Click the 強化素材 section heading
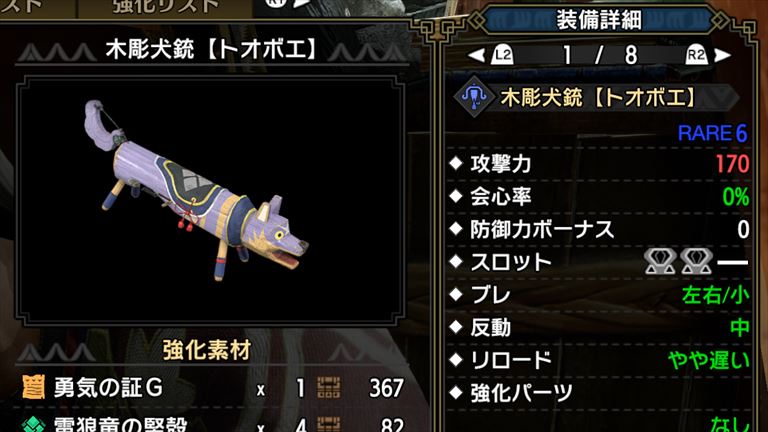The image size is (768, 432). point(207,350)
